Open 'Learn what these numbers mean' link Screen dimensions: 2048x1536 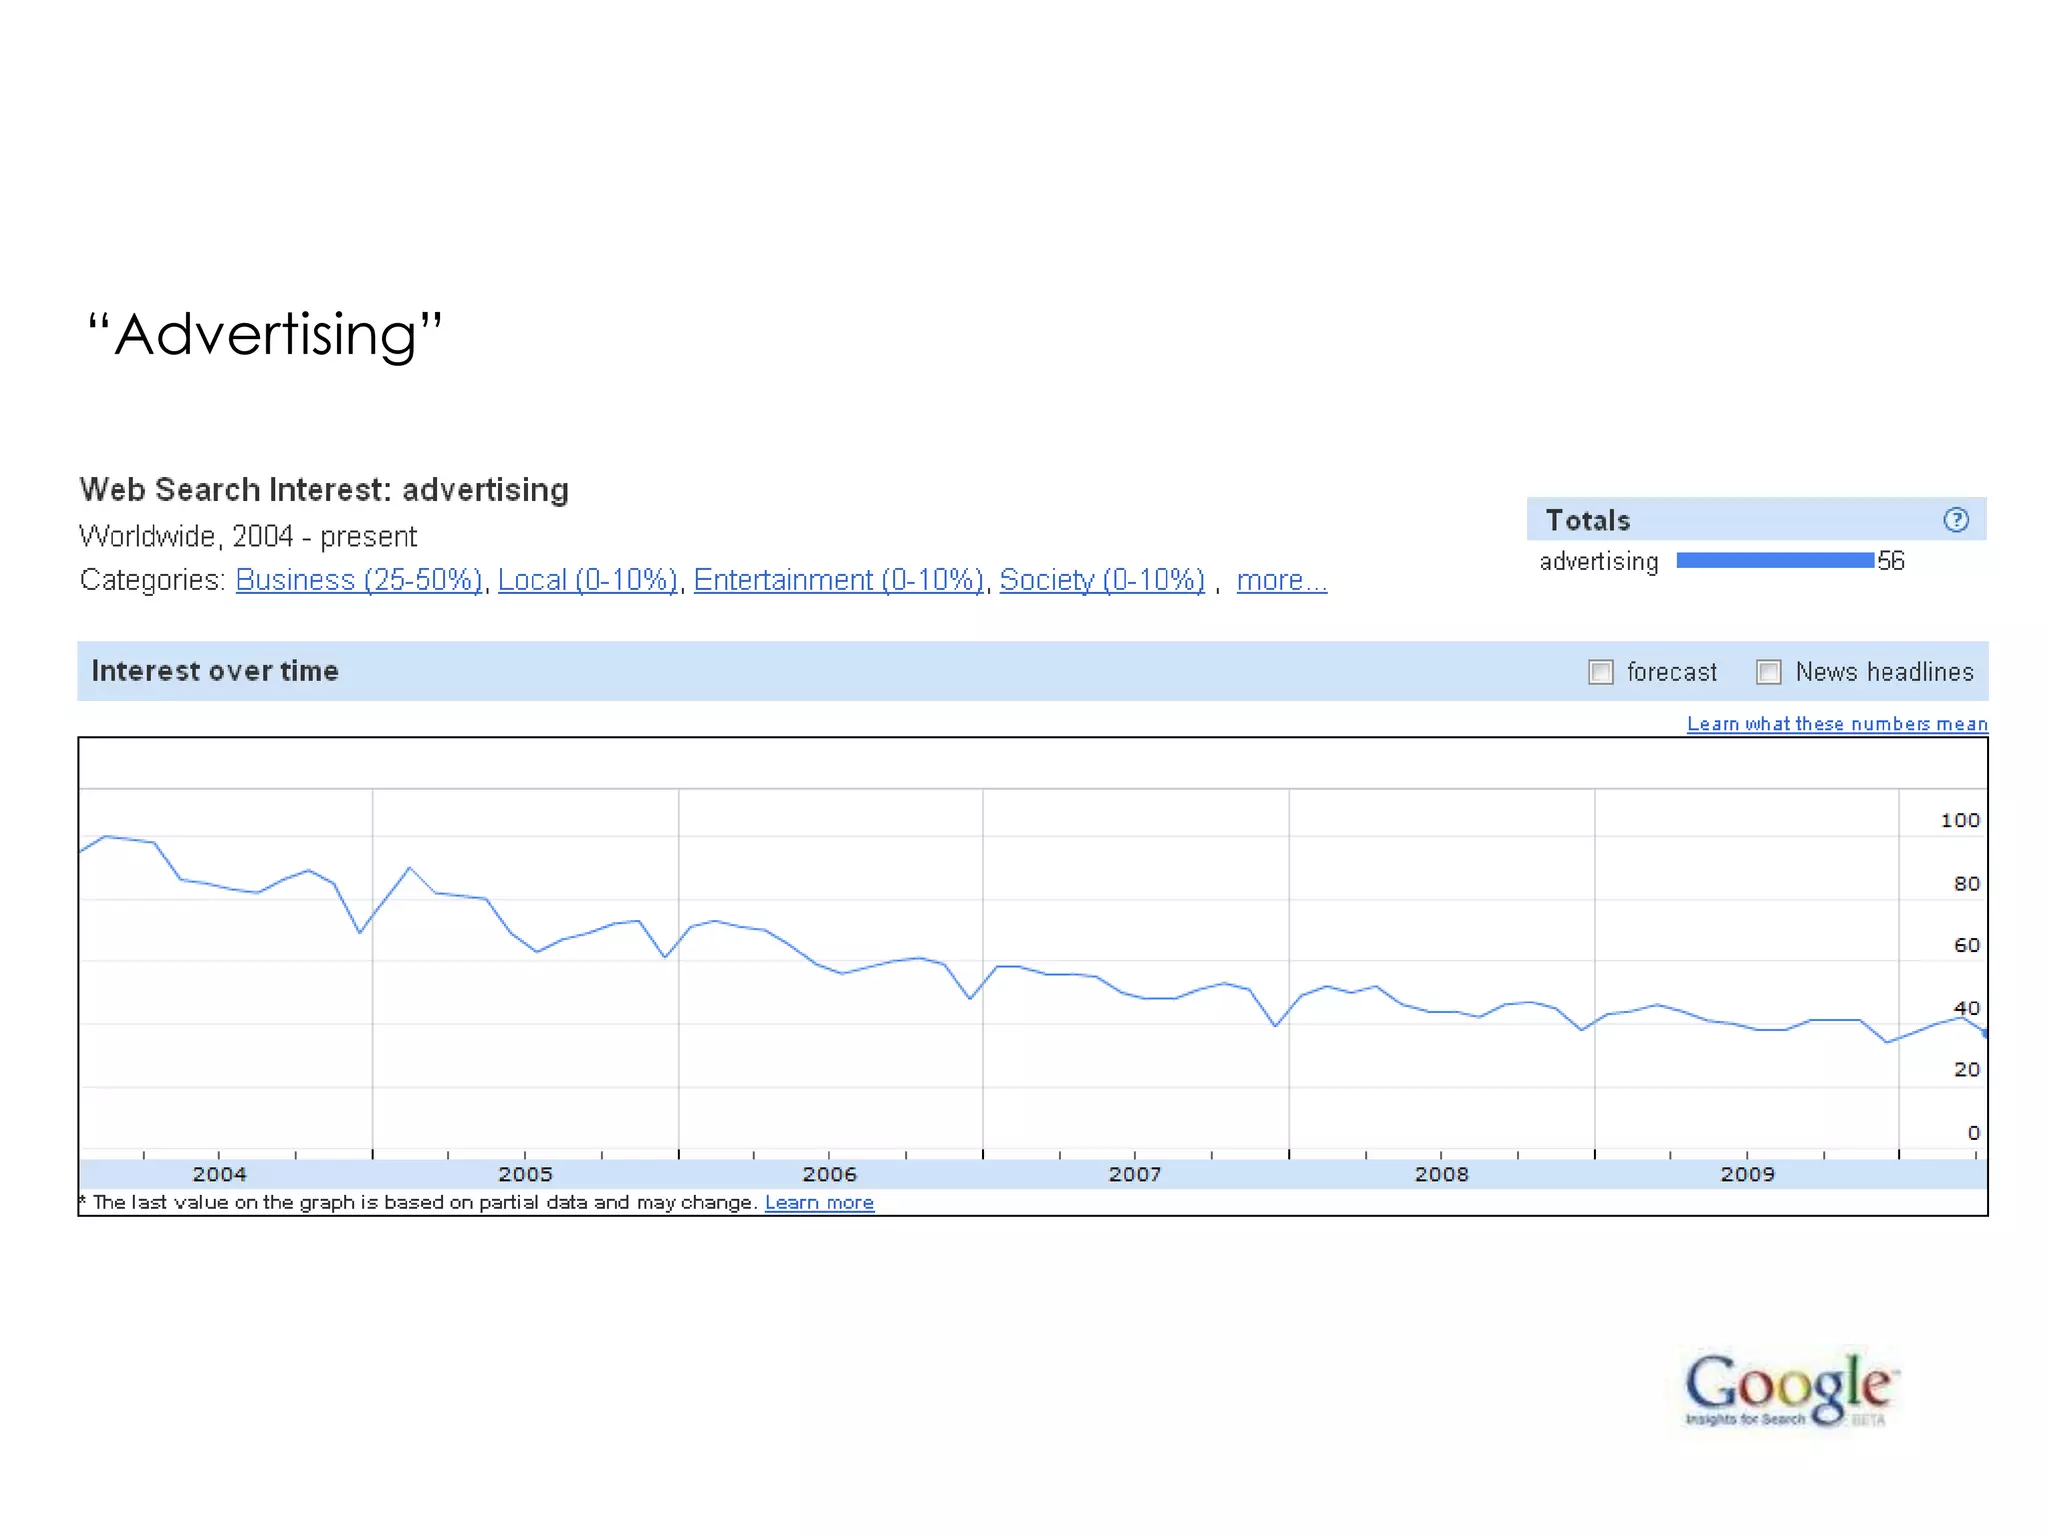click(x=1837, y=723)
